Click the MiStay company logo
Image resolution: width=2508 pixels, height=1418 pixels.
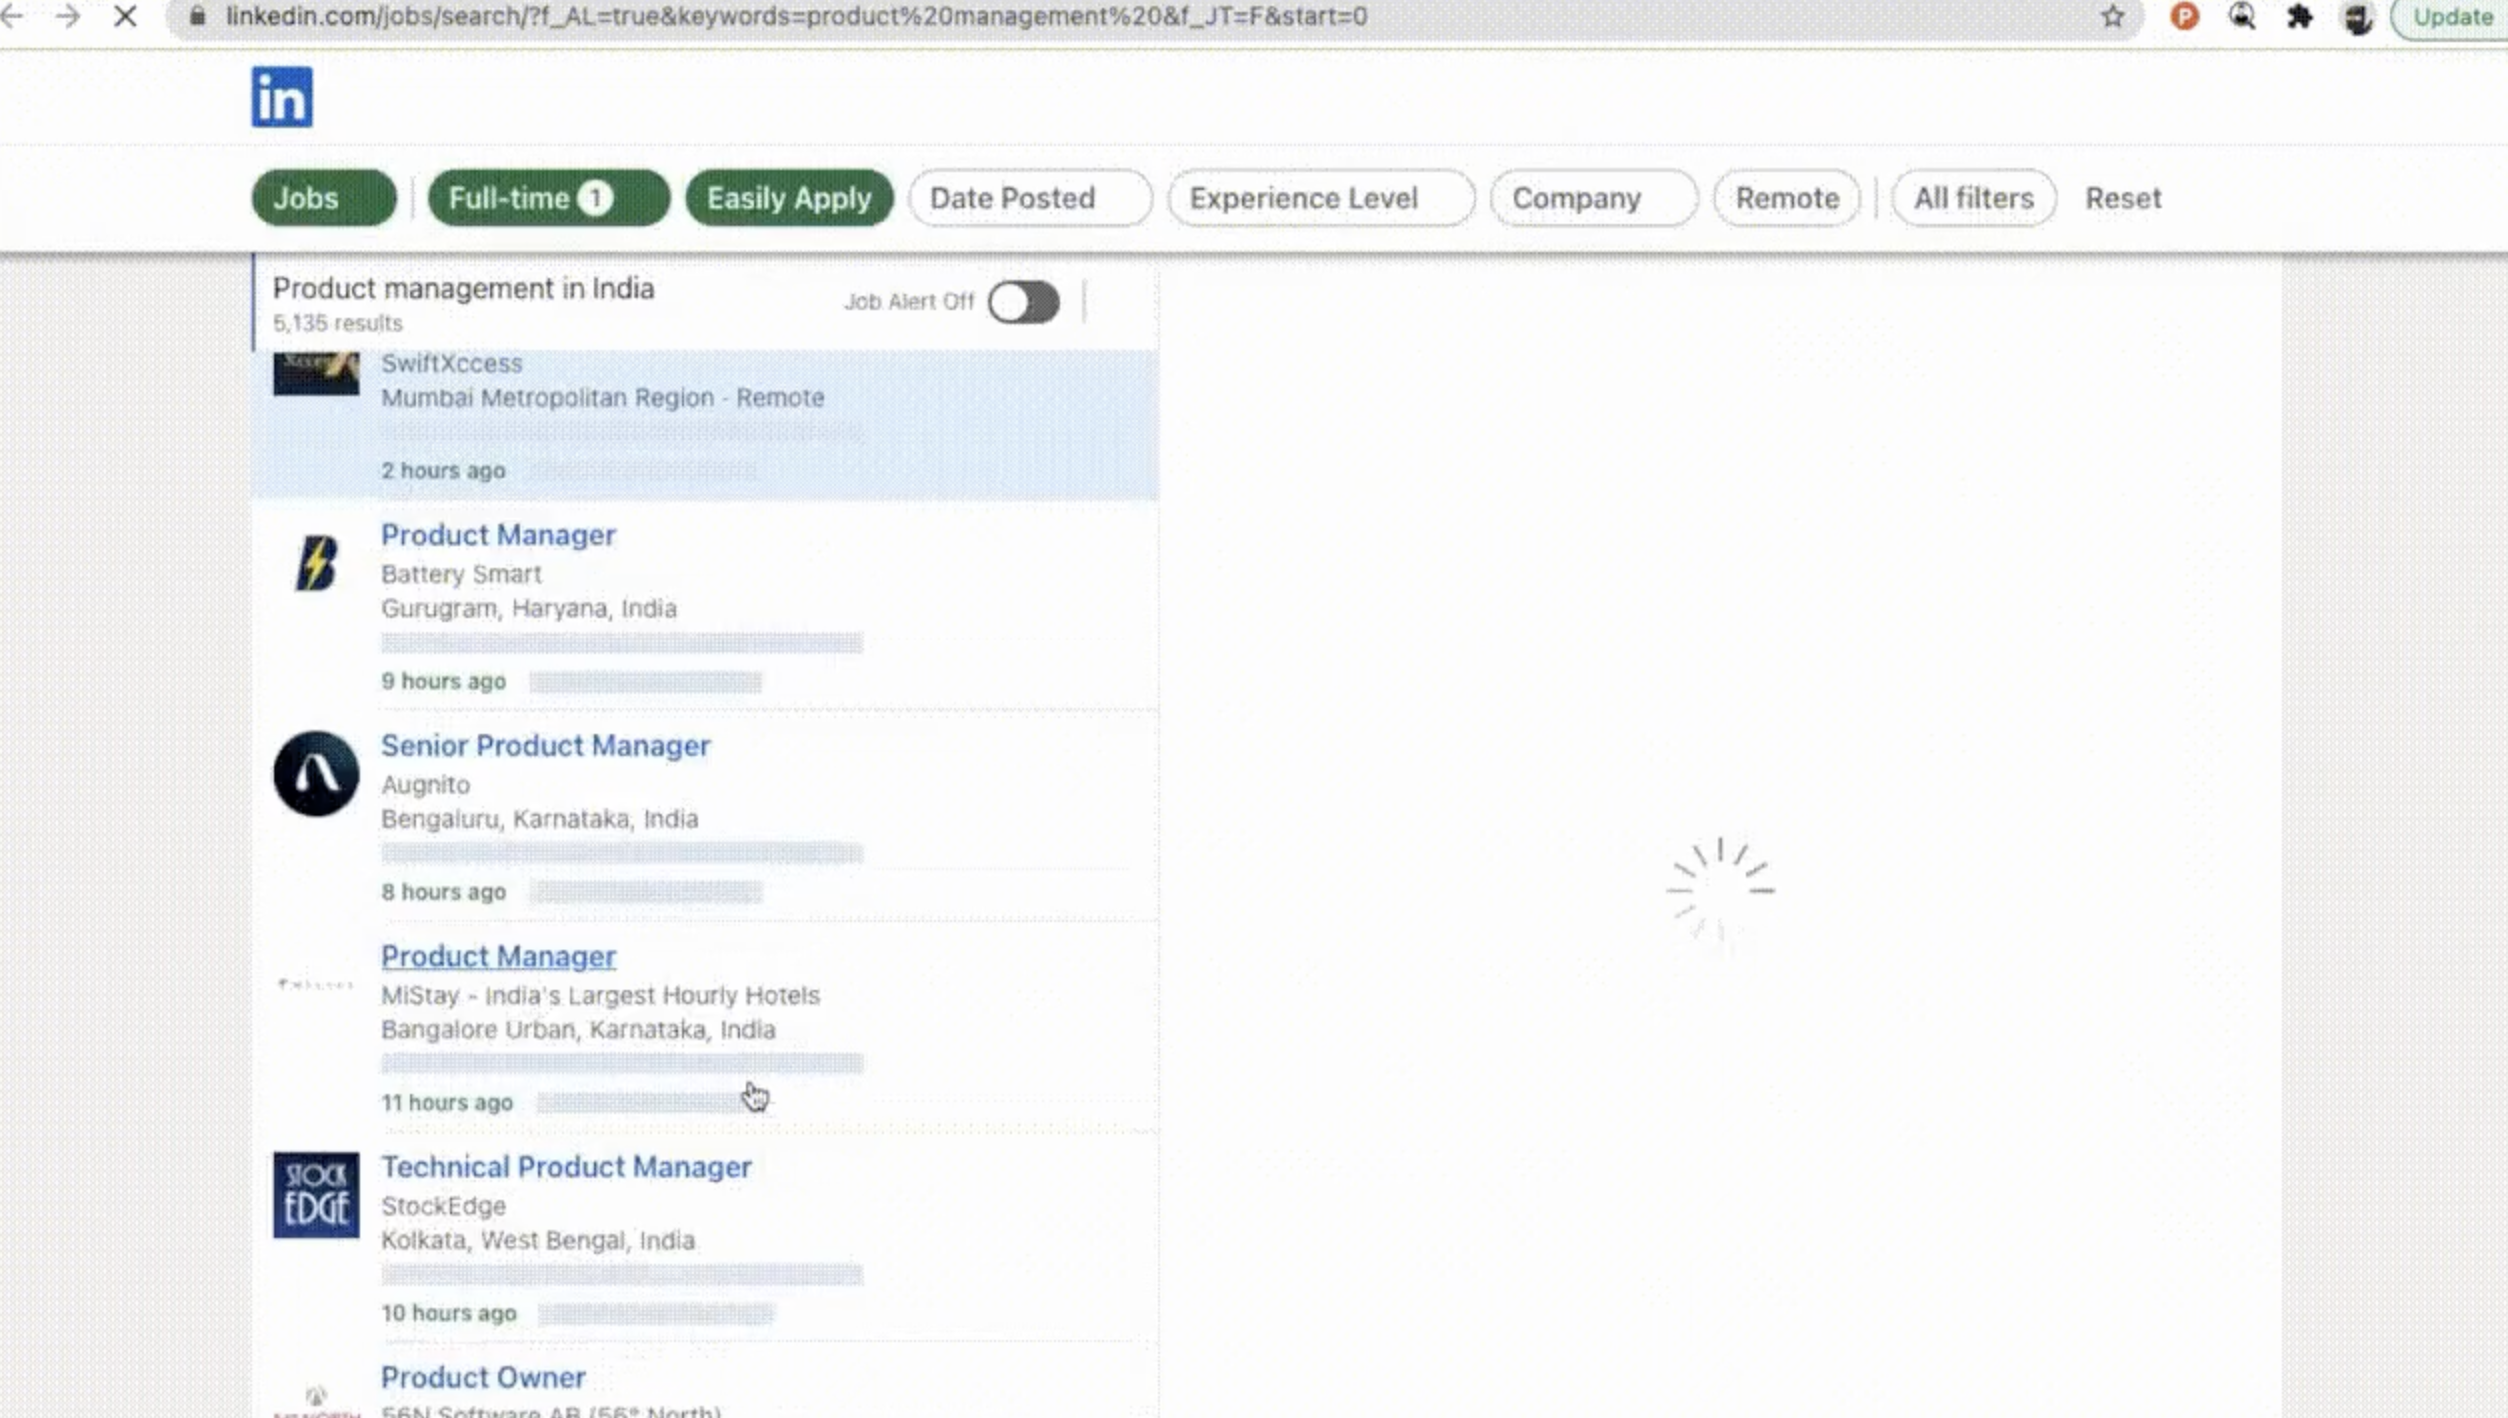click(x=316, y=984)
